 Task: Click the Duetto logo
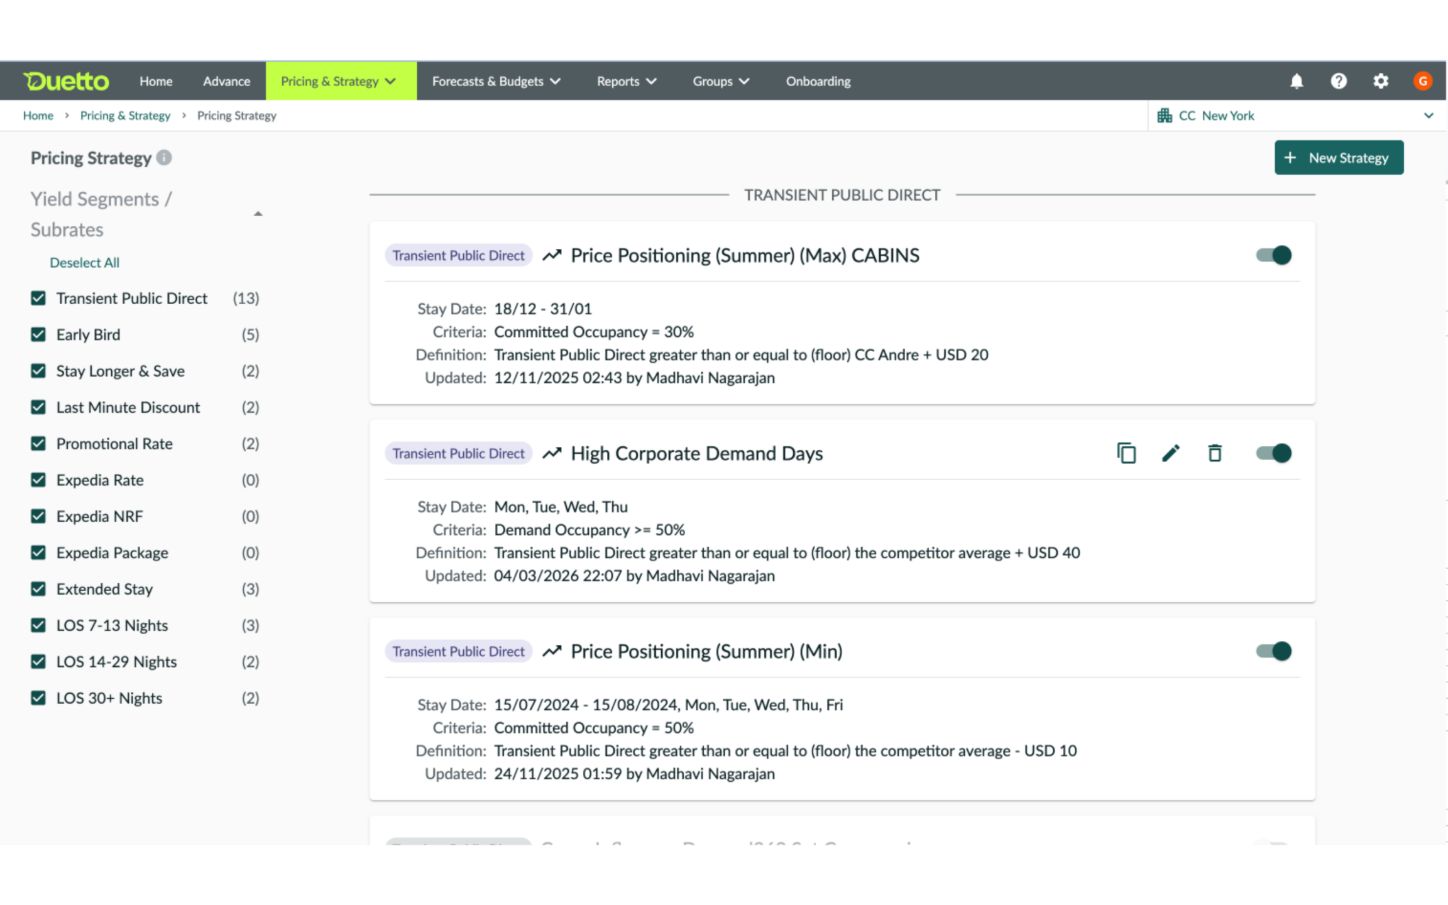pyautogui.click(x=66, y=81)
